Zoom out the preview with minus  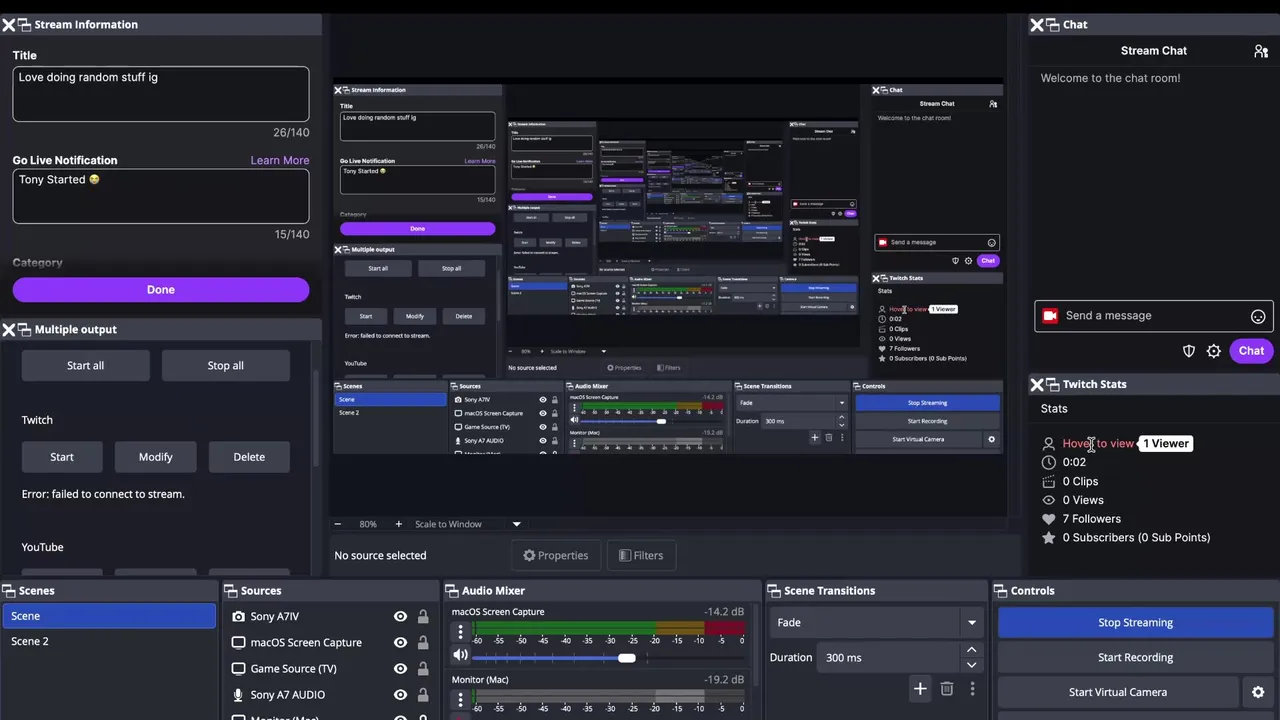click(338, 524)
